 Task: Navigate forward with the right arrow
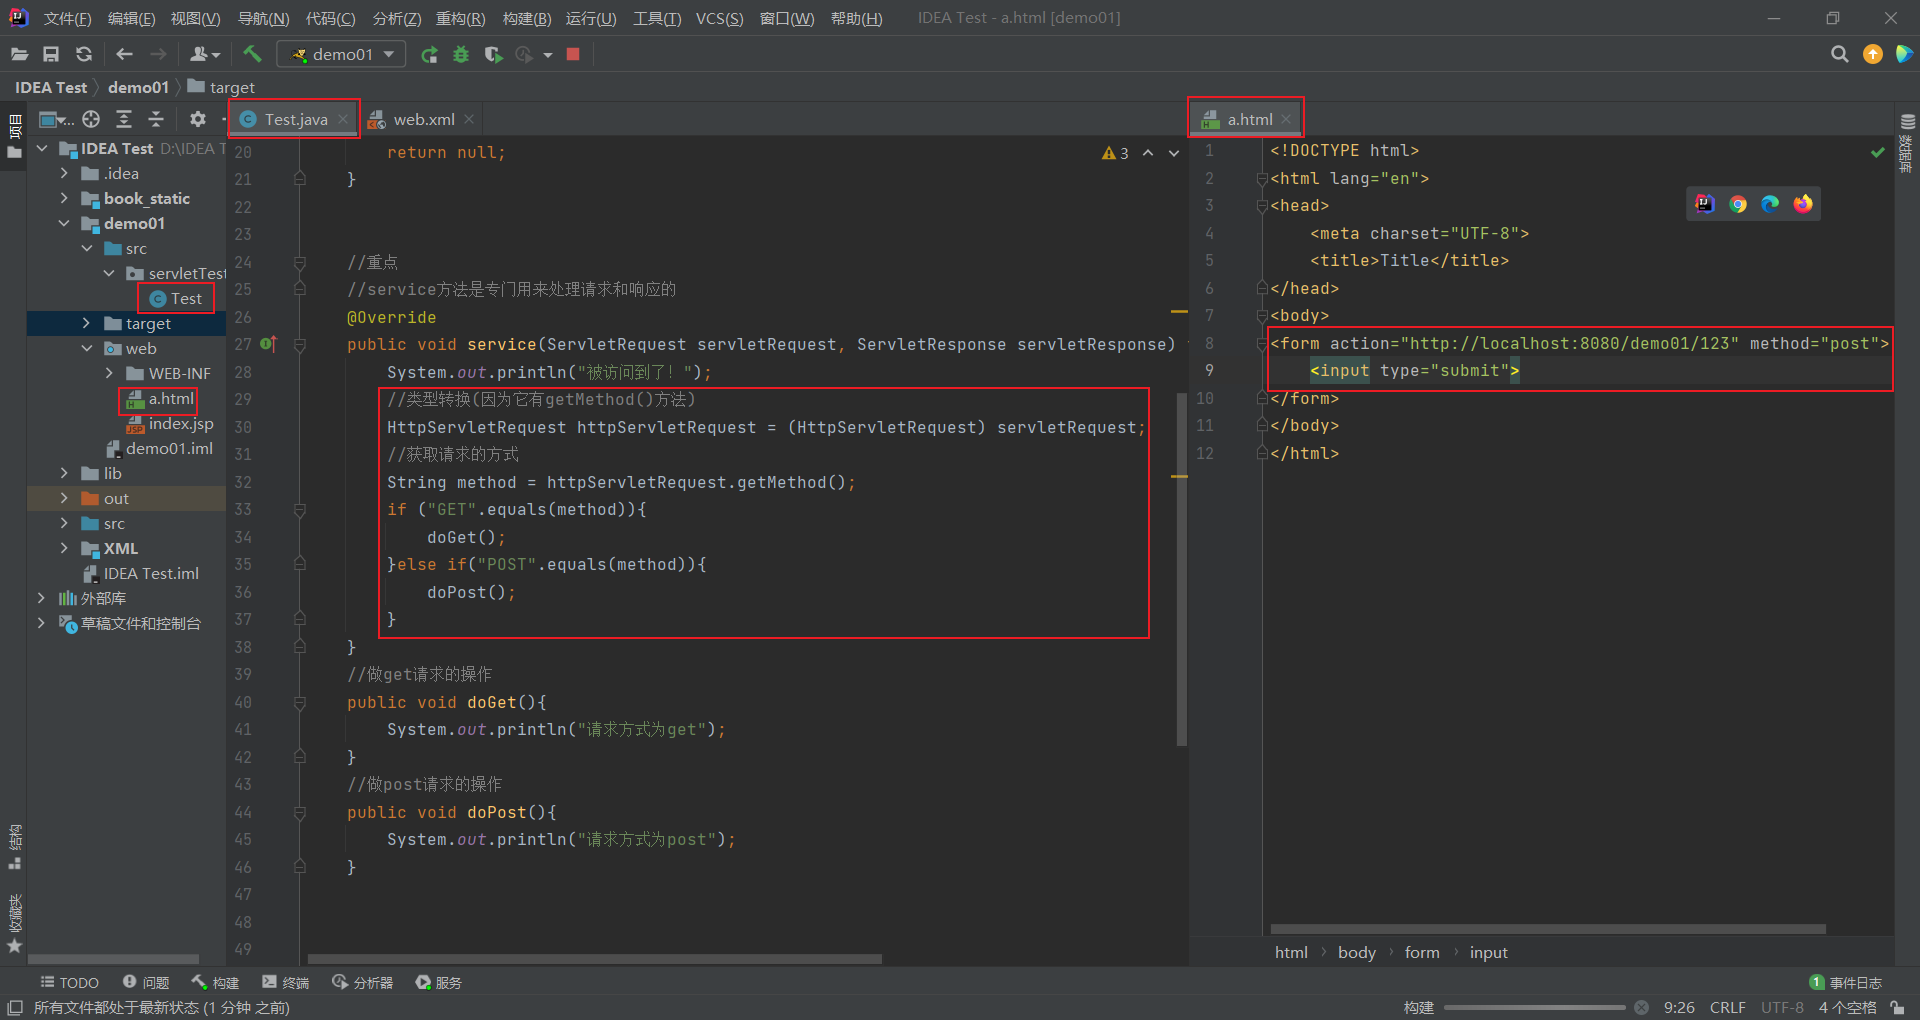pos(158,54)
